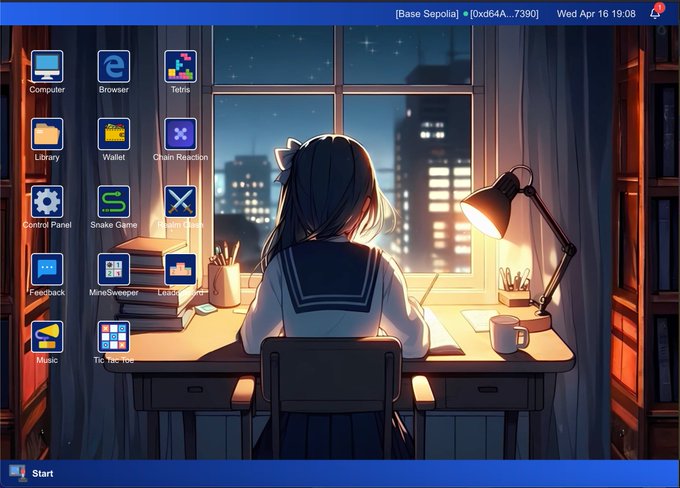Open the Realm Clash swords icon
The image size is (680, 488).
[180, 202]
